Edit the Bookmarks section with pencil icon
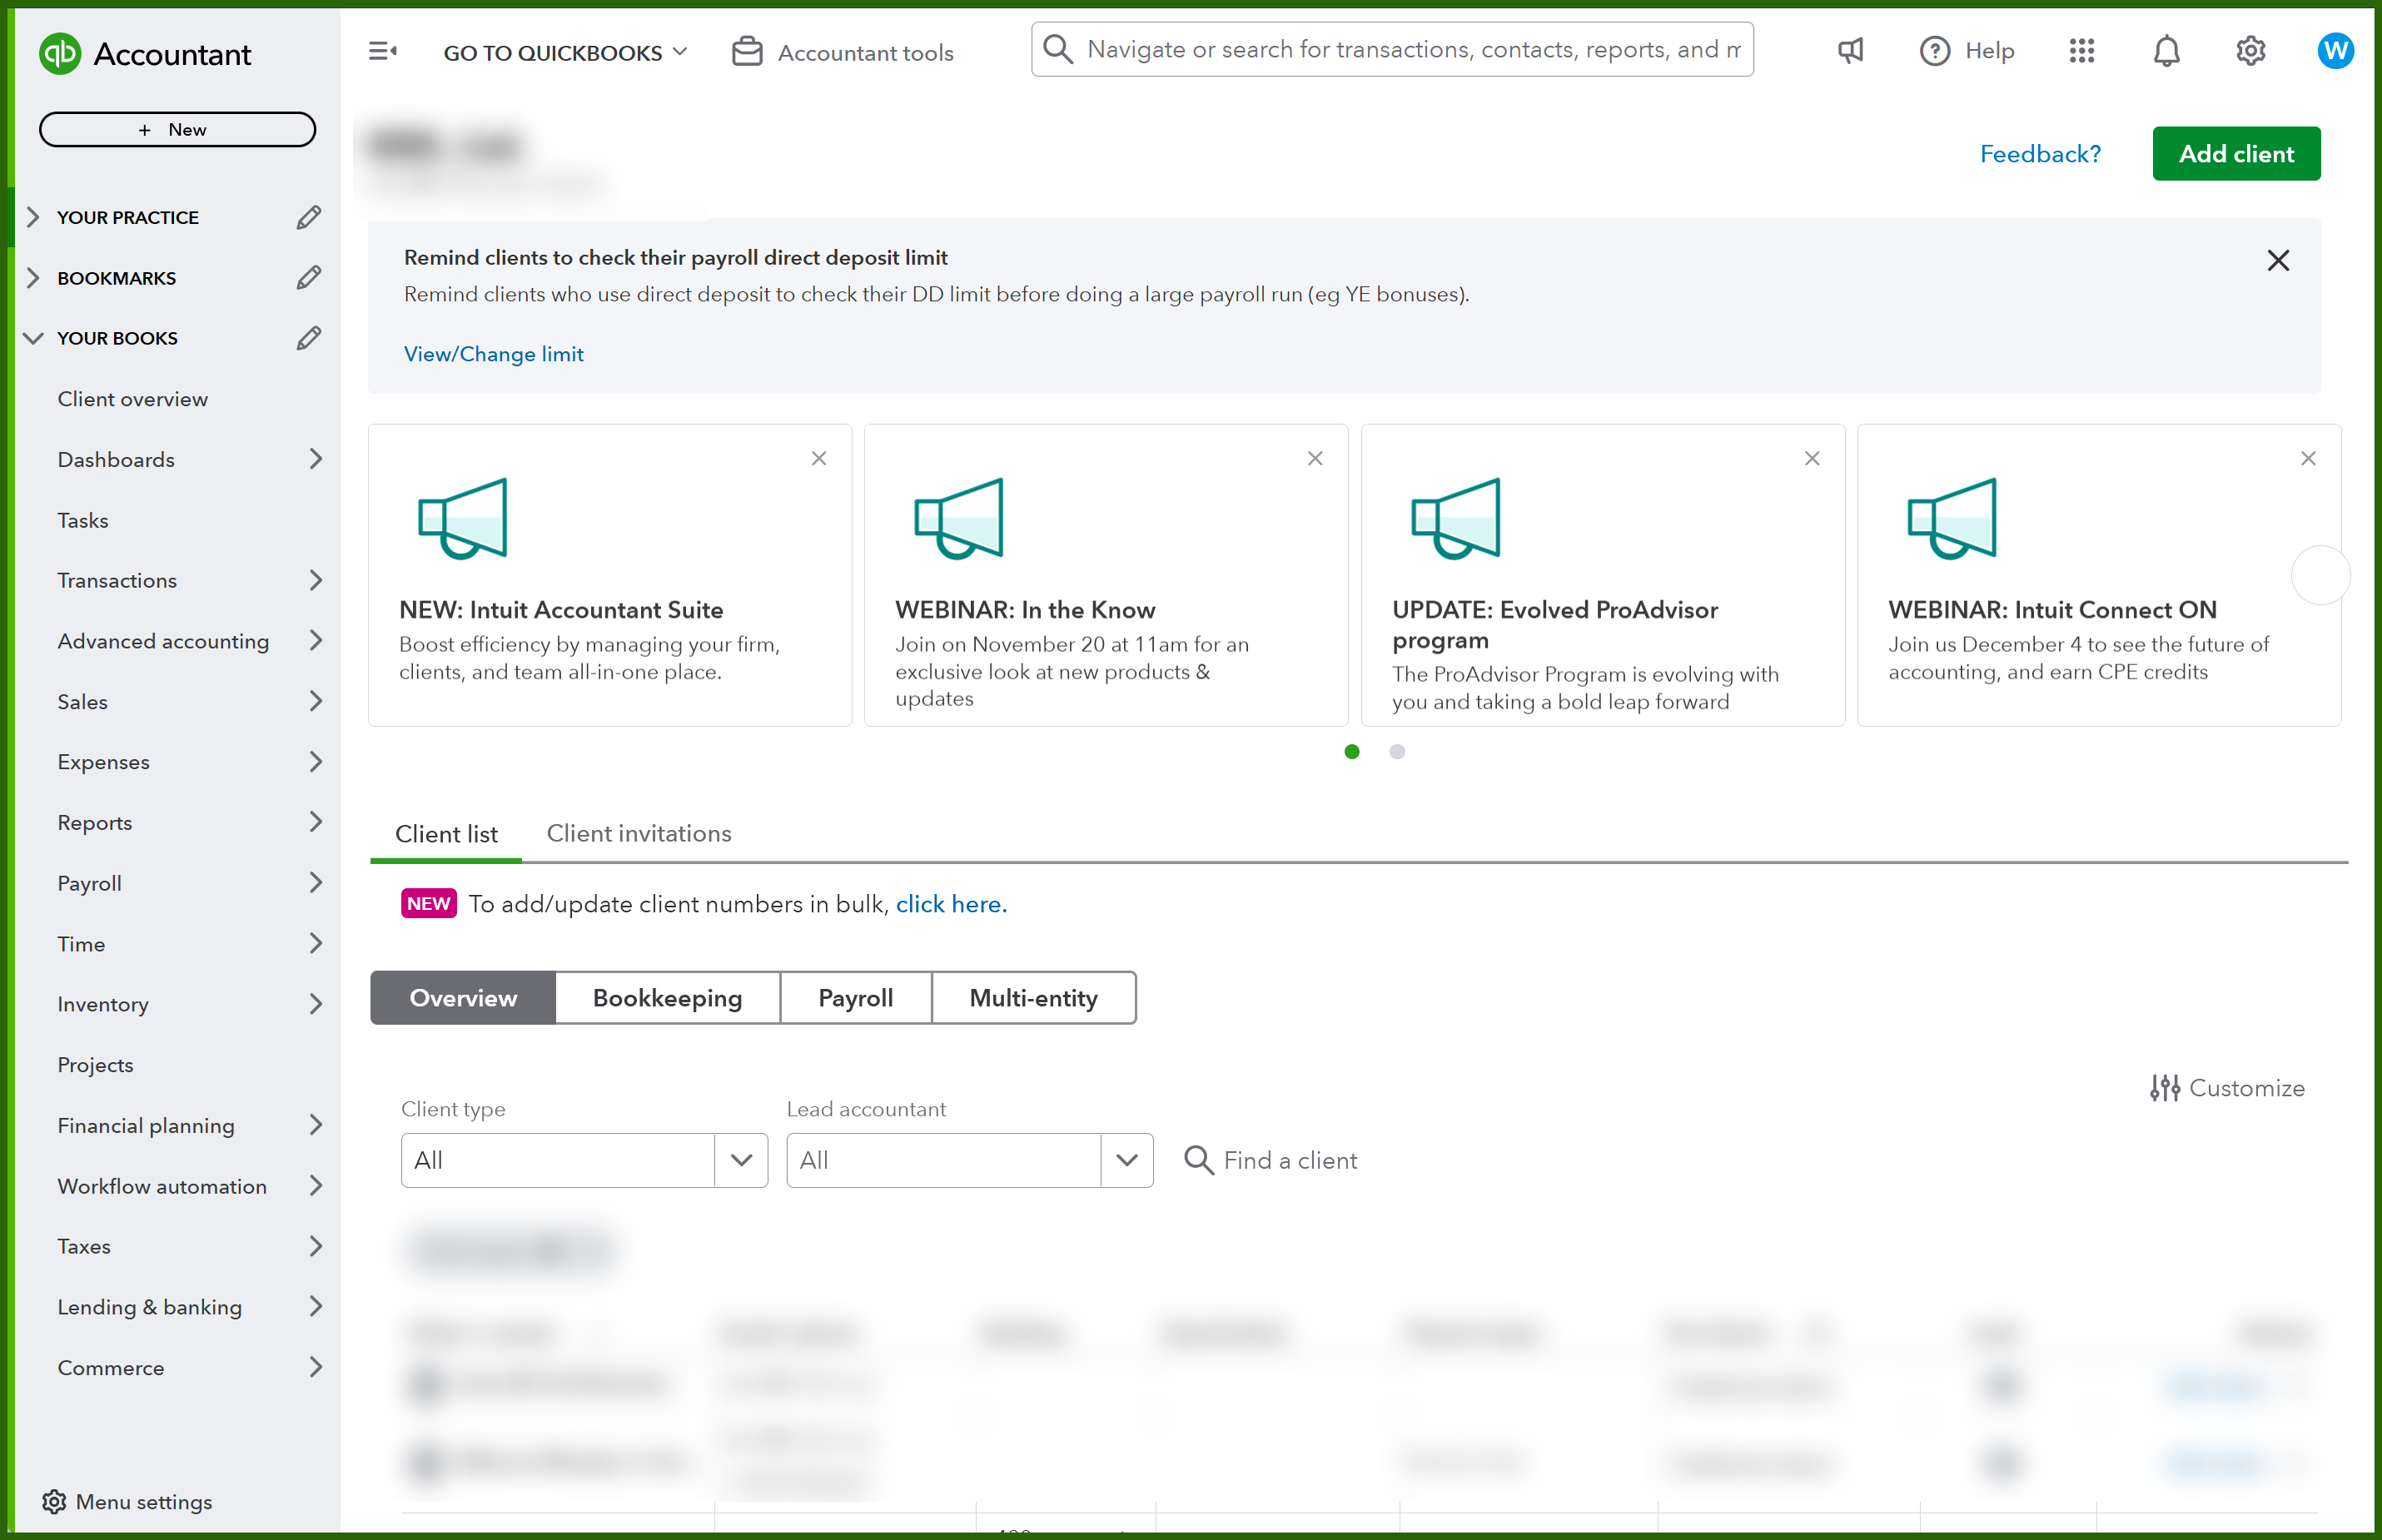 tap(308, 277)
